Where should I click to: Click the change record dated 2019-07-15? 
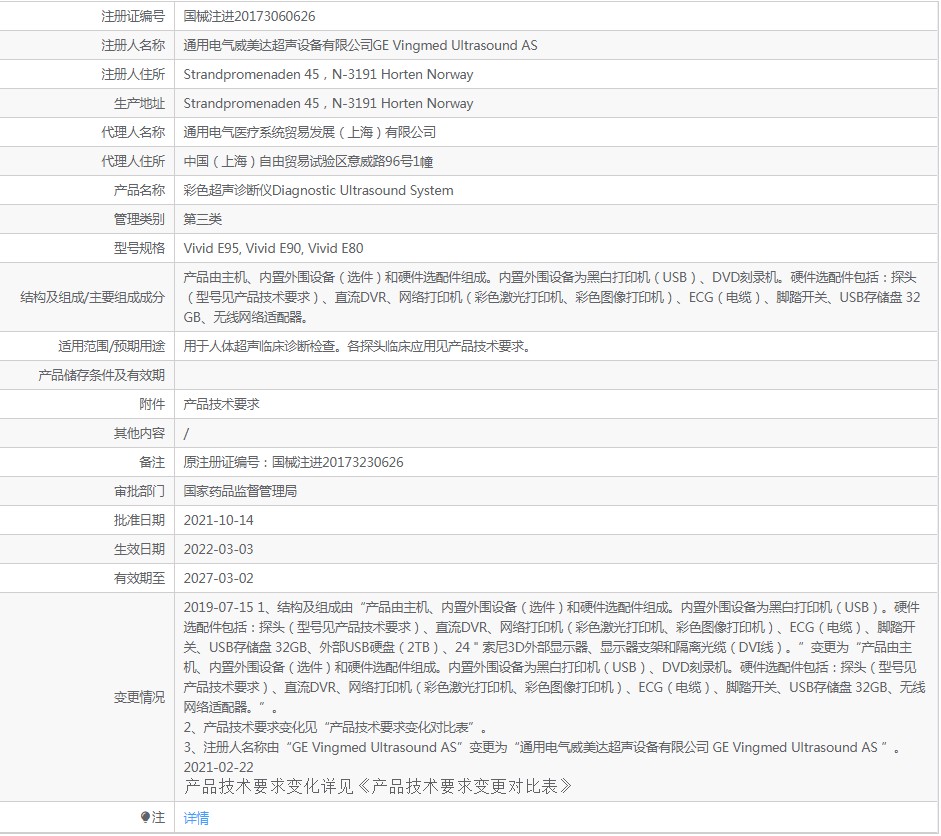pos(554,657)
